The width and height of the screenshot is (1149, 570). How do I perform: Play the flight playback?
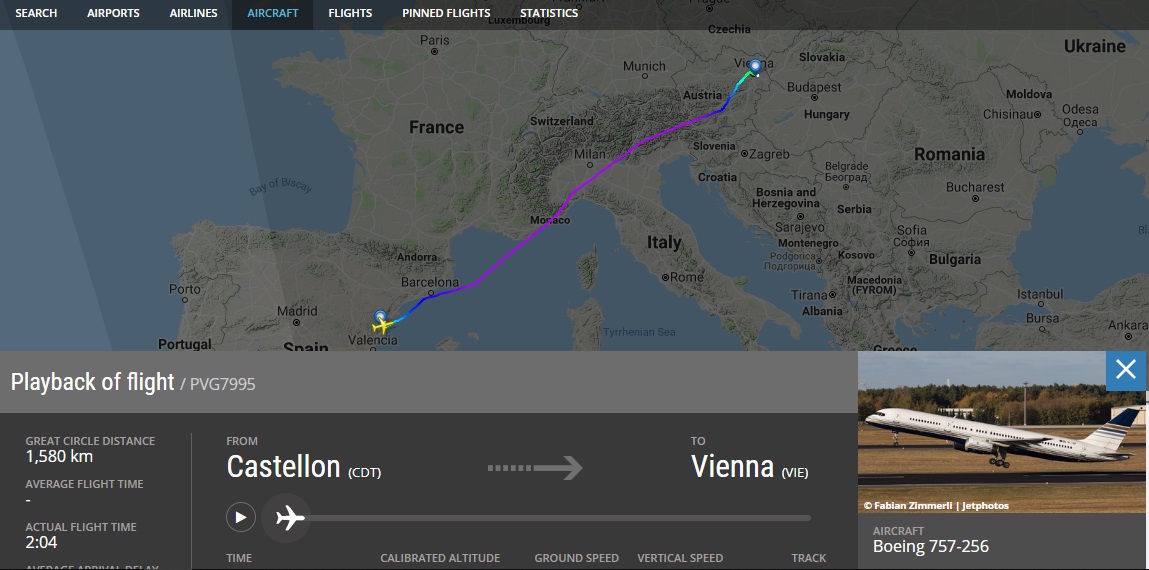click(240, 517)
